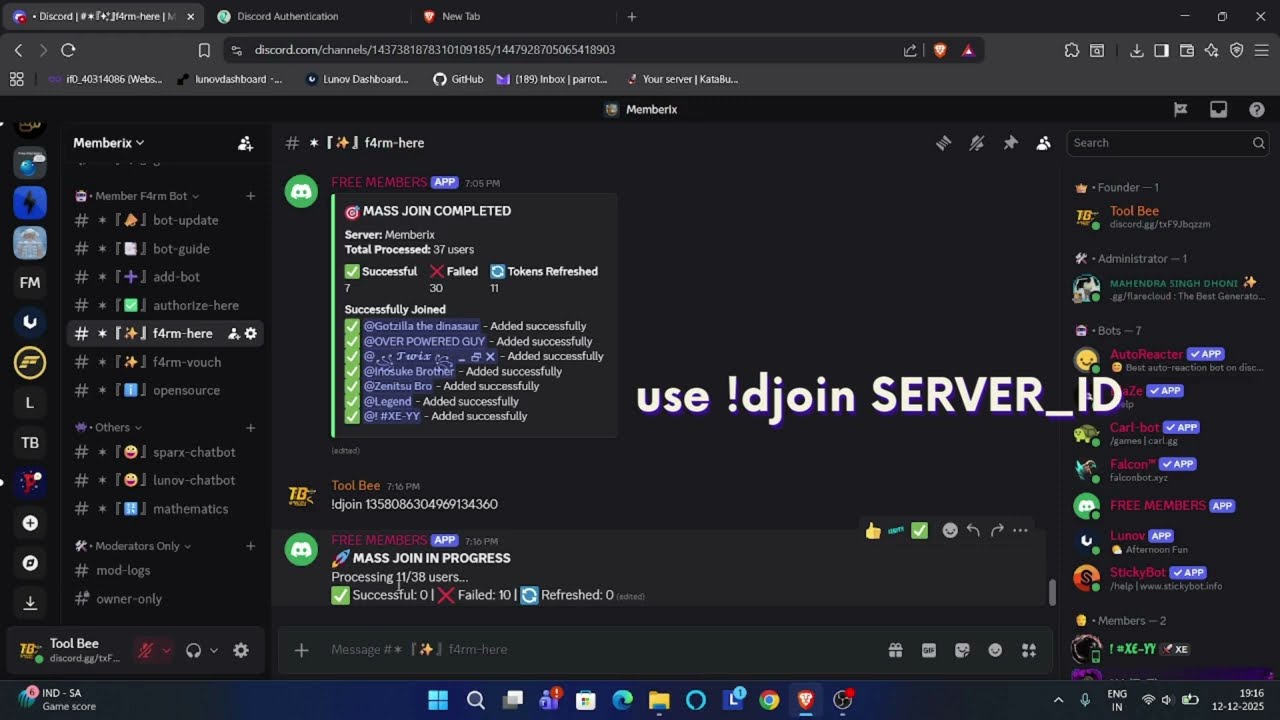Click the chat scrollbar thumb
The image size is (1280, 720).
[1051, 592]
